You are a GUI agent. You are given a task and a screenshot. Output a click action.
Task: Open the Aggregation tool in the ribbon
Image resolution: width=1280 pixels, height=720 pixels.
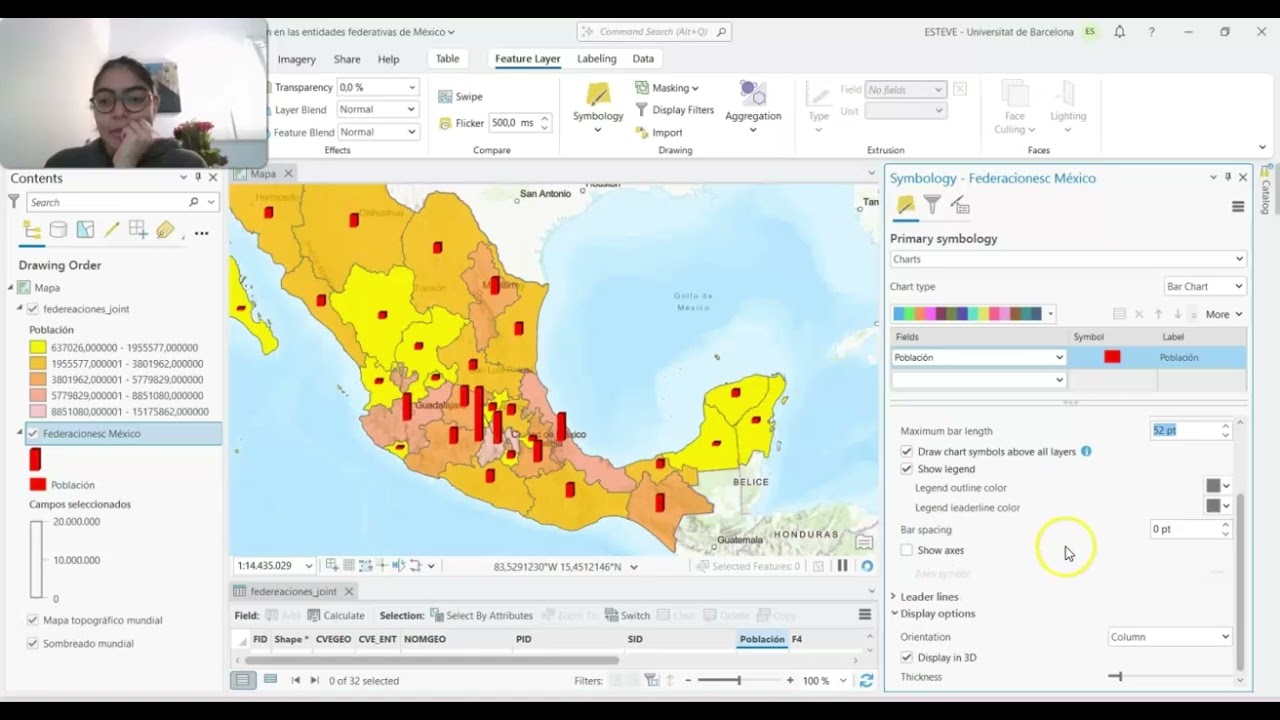click(x=753, y=107)
